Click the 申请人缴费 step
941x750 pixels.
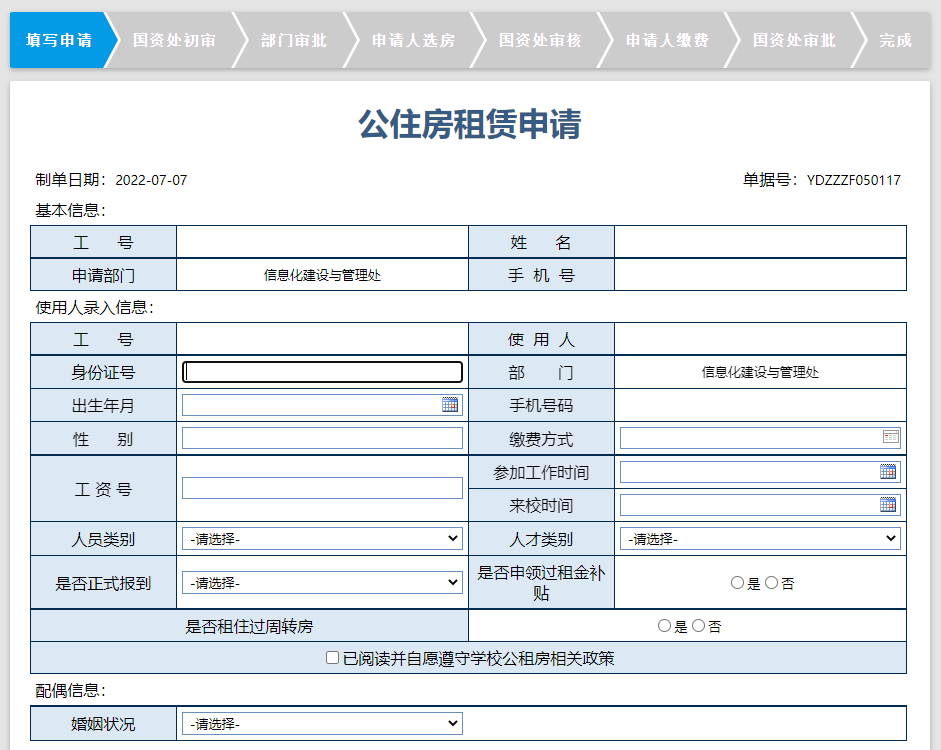click(x=667, y=40)
